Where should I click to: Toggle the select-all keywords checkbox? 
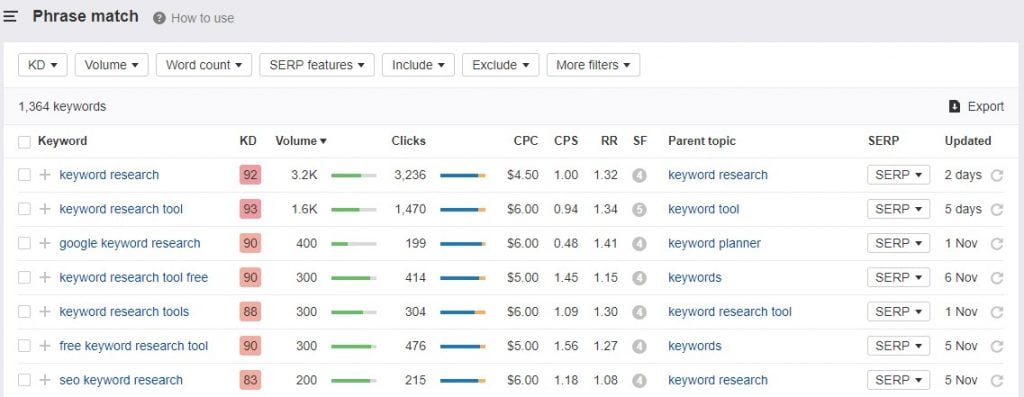click(x=24, y=142)
